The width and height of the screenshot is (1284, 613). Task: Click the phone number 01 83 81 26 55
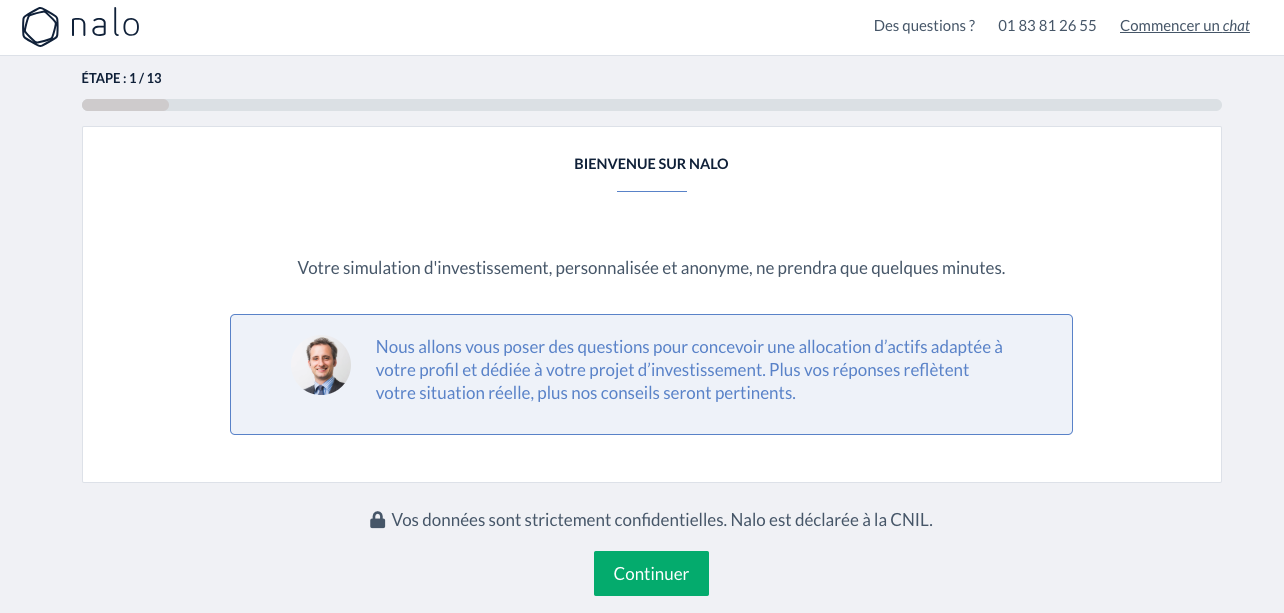click(x=1047, y=26)
